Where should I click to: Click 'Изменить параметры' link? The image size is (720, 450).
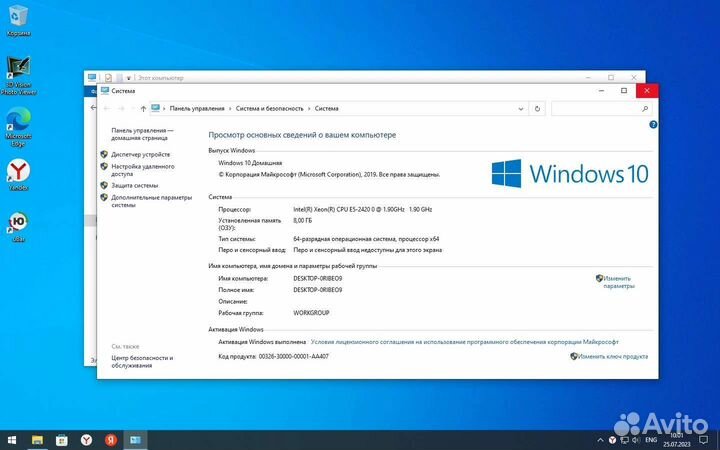(617, 282)
